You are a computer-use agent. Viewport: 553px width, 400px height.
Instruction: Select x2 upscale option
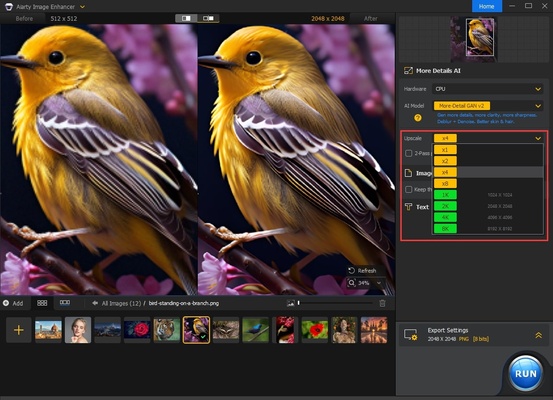[445, 161]
